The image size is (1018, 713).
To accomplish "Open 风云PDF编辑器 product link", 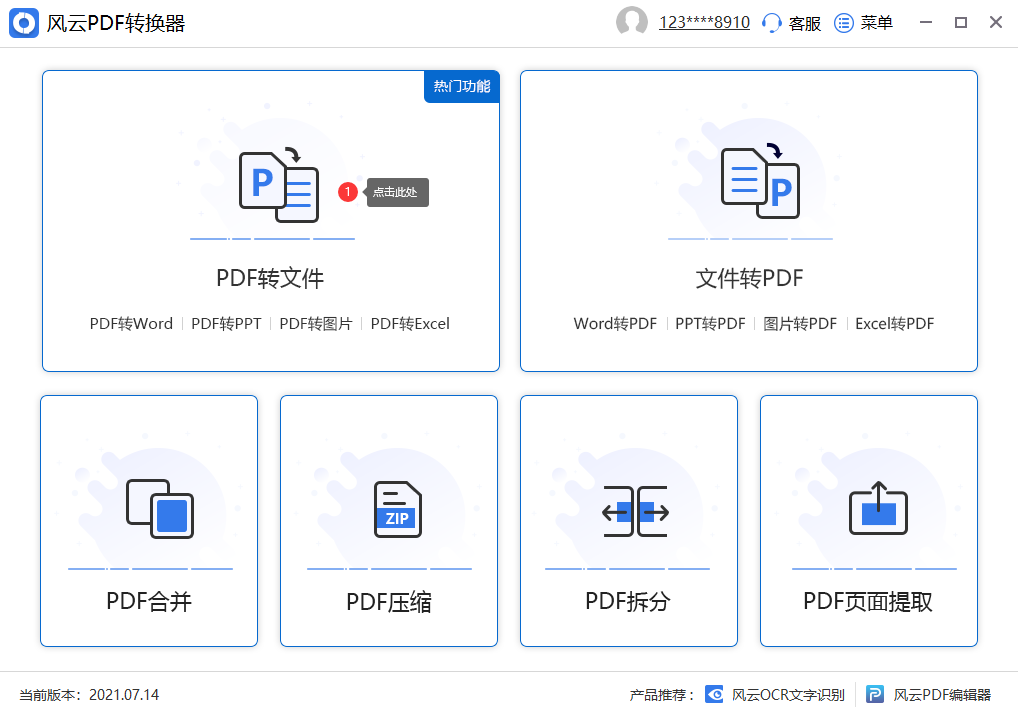I will point(929,695).
